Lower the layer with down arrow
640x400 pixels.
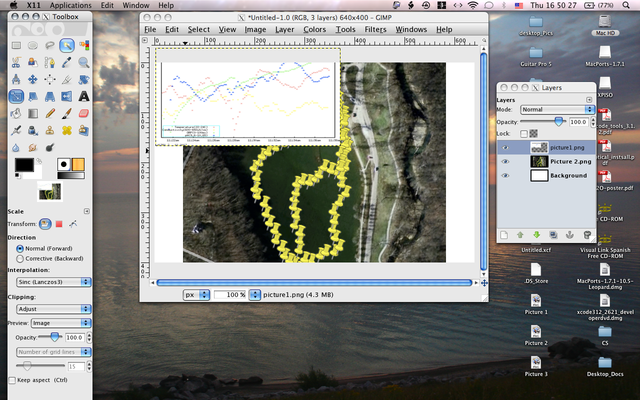(536, 235)
